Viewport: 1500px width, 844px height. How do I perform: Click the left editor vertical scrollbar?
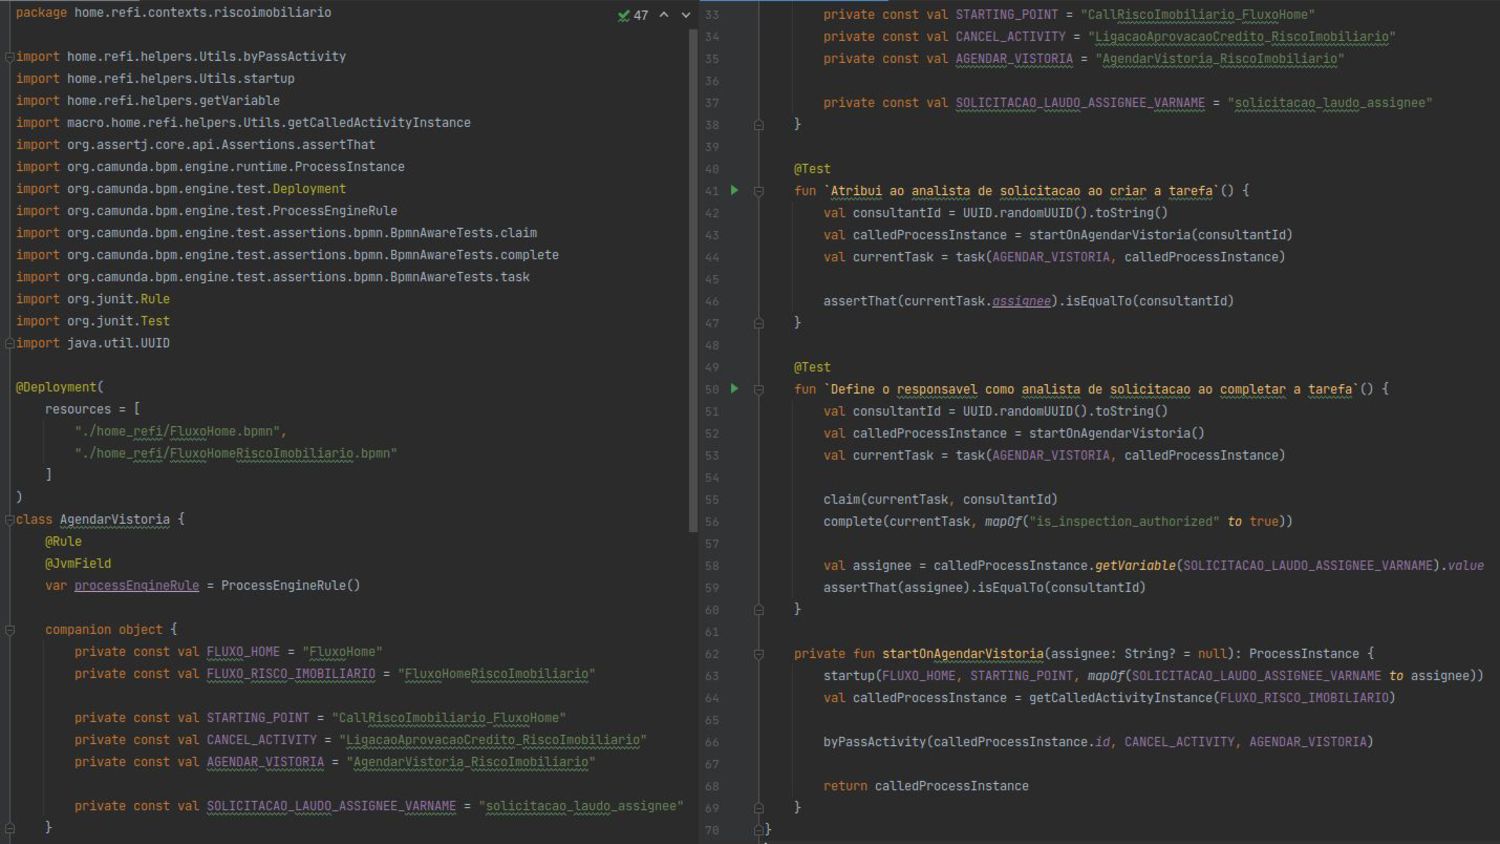(693, 280)
